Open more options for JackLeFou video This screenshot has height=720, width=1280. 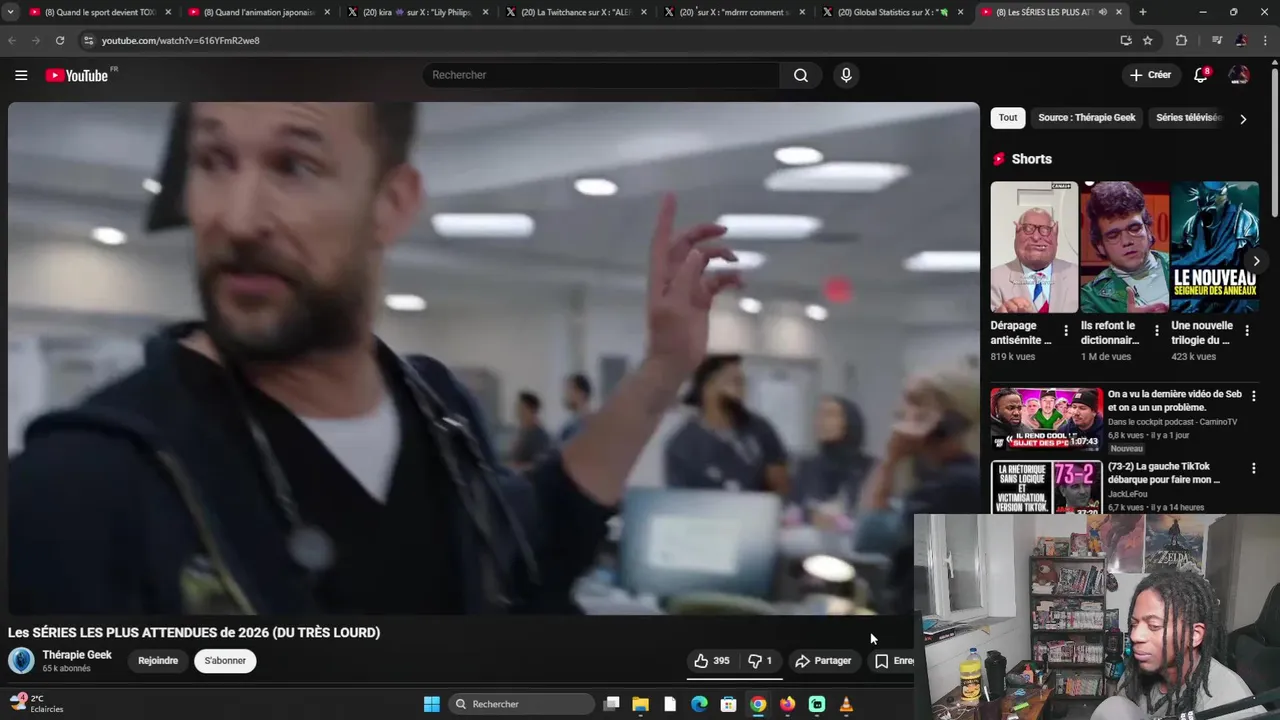point(1254,468)
